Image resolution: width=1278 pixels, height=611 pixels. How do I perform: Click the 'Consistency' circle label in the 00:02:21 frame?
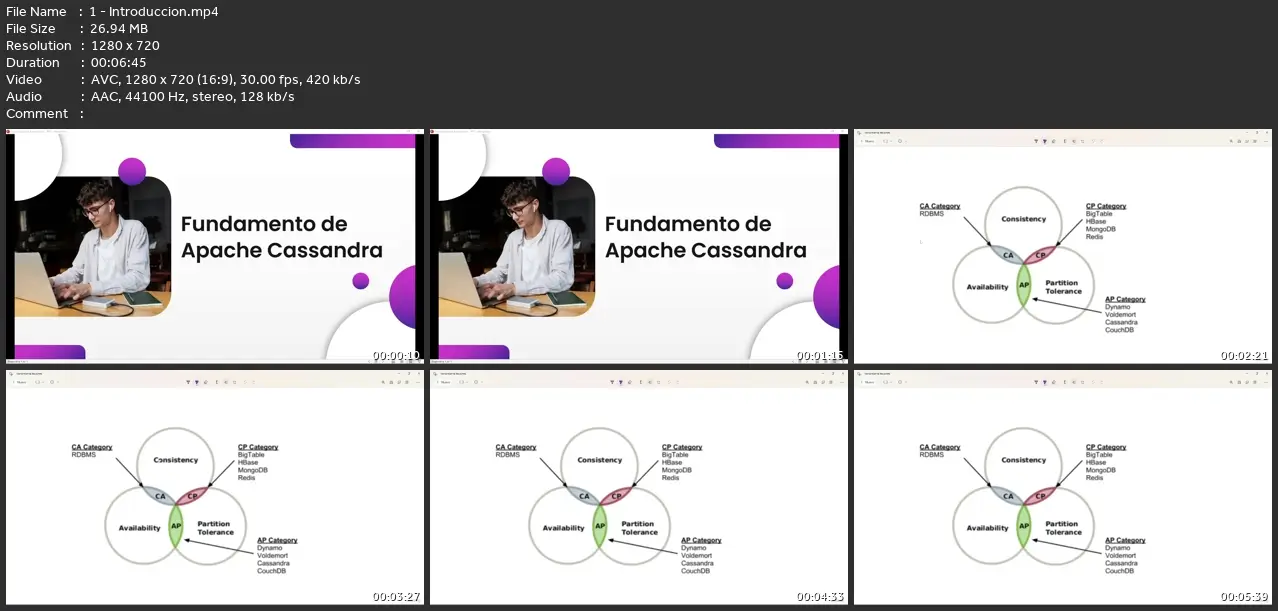[1023, 219]
